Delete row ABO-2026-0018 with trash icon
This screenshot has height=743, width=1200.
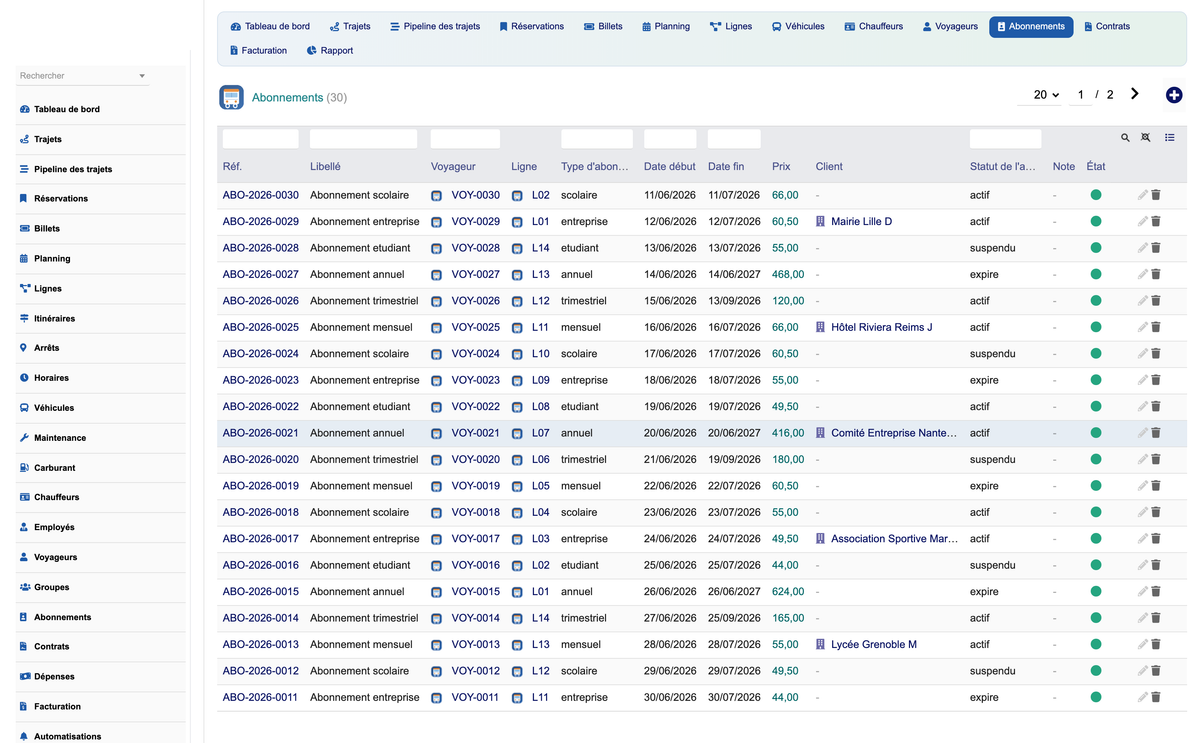pyautogui.click(x=1156, y=512)
